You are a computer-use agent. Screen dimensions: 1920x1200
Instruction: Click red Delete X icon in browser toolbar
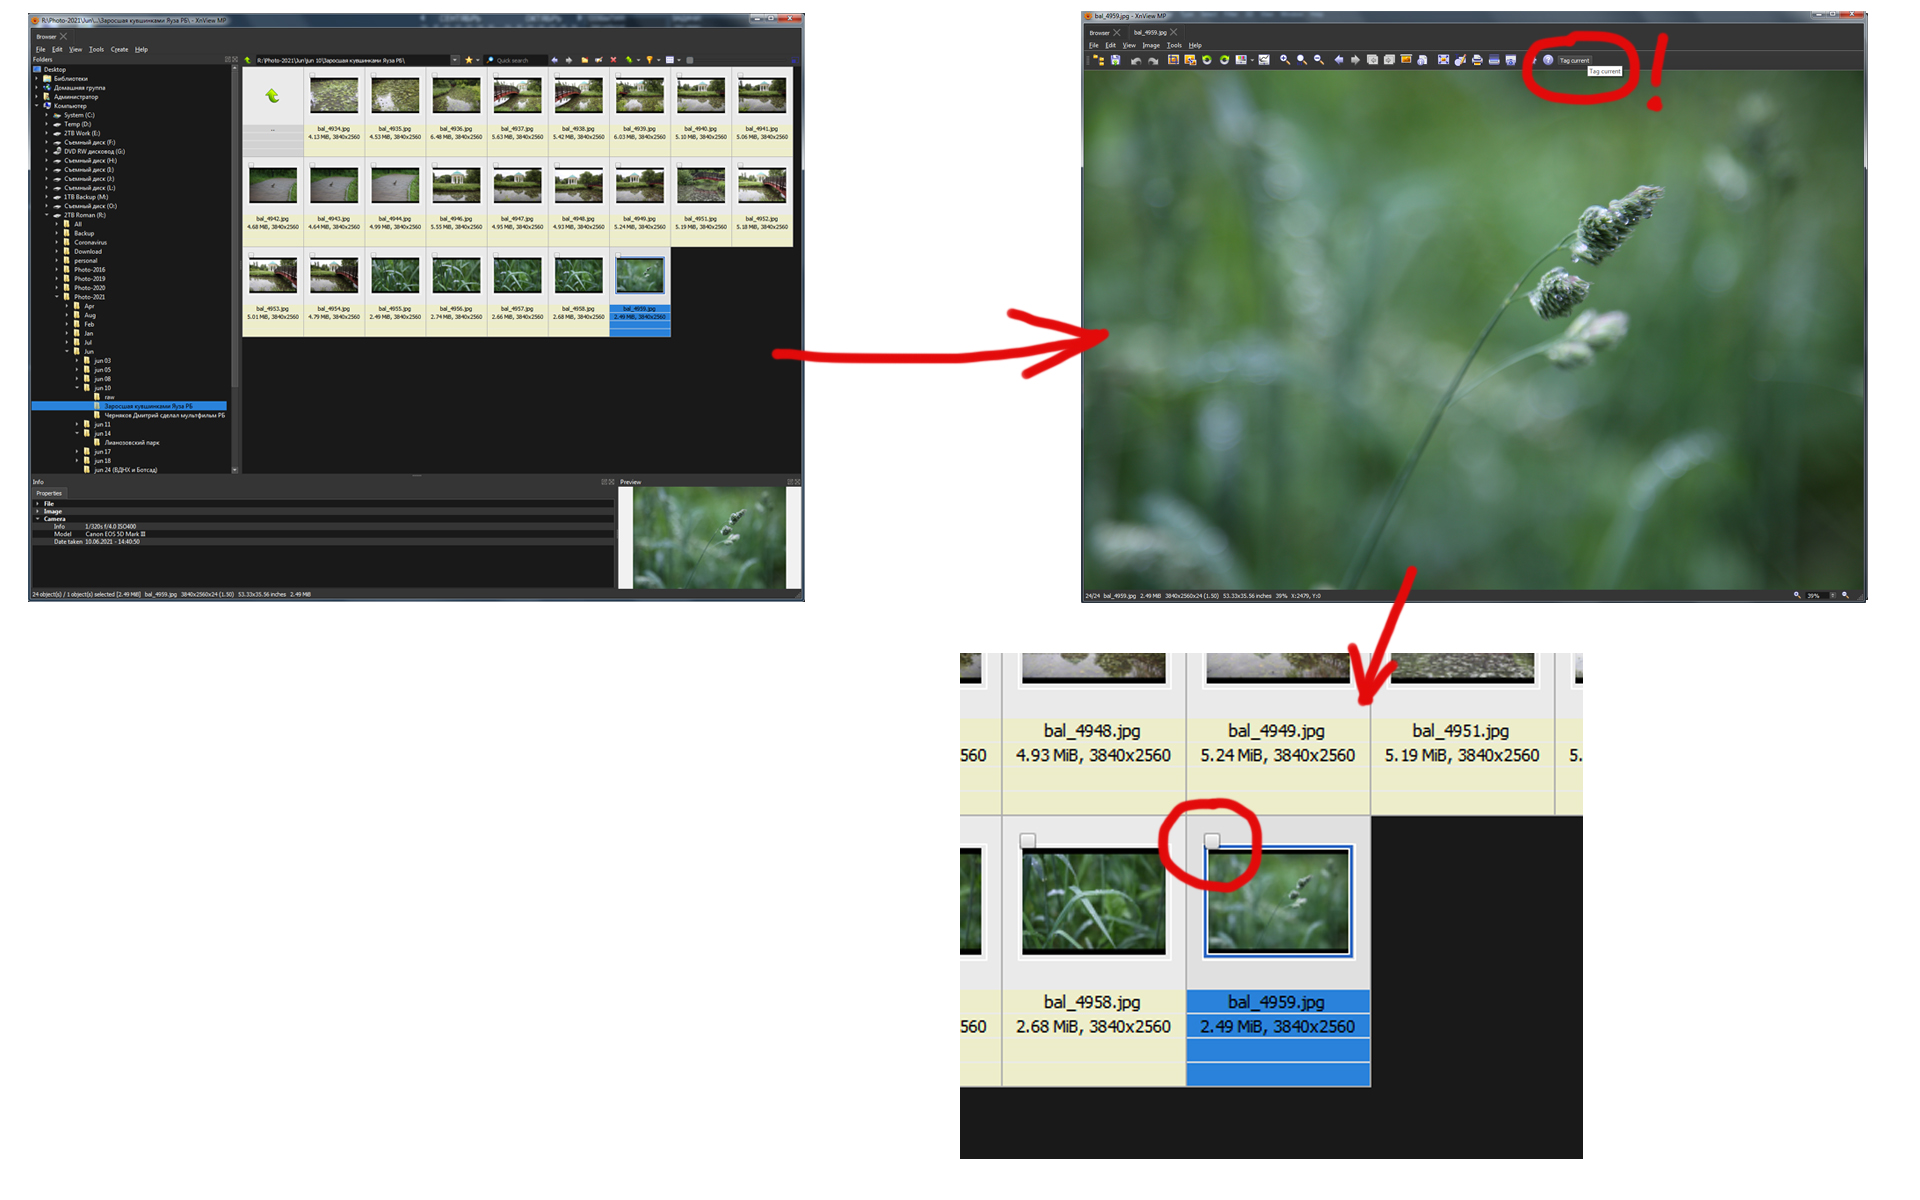613,60
